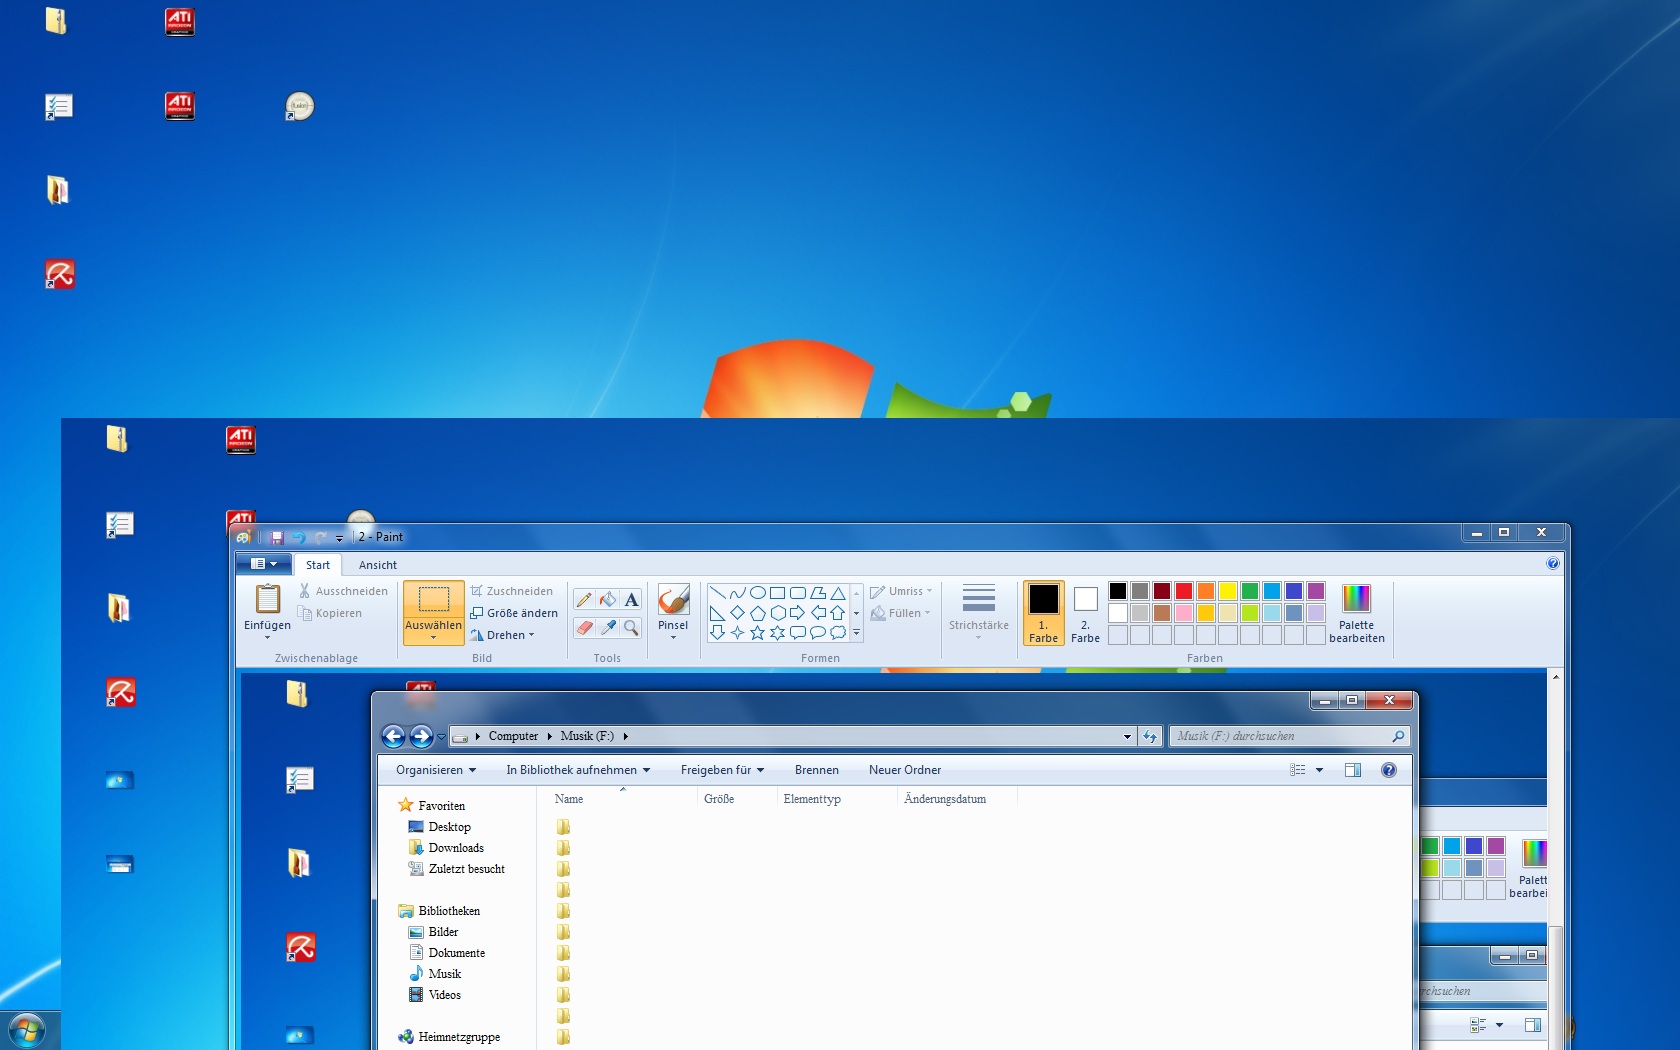Open the Organisieren dropdown menu

(x=436, y=770)
